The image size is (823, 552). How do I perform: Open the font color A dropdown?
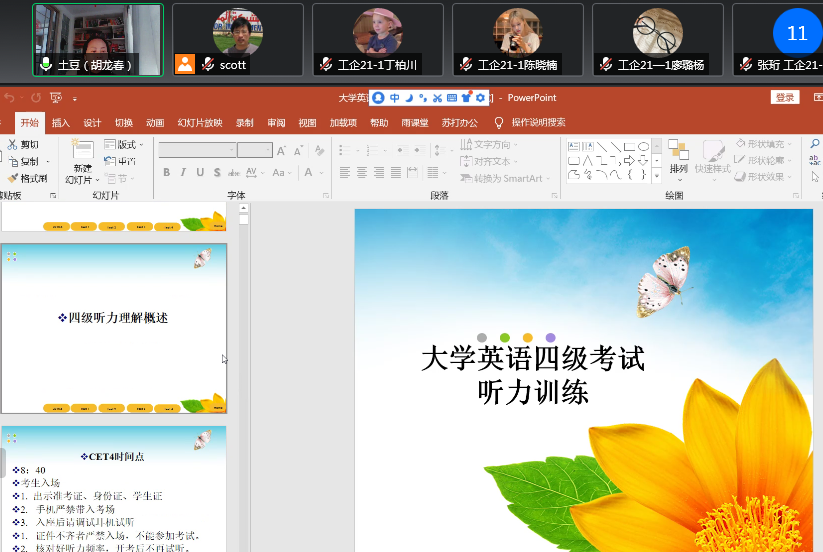click(x=319, y=173)
